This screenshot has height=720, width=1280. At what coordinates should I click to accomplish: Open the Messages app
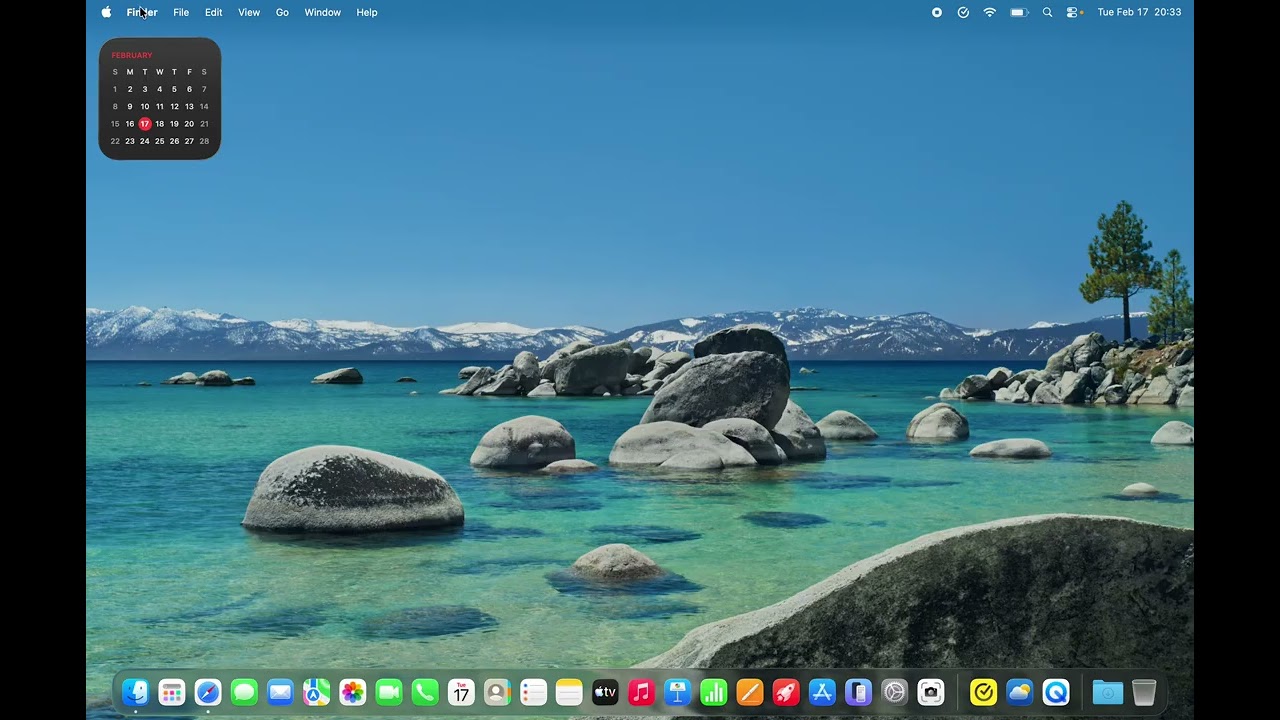[244, 692]
